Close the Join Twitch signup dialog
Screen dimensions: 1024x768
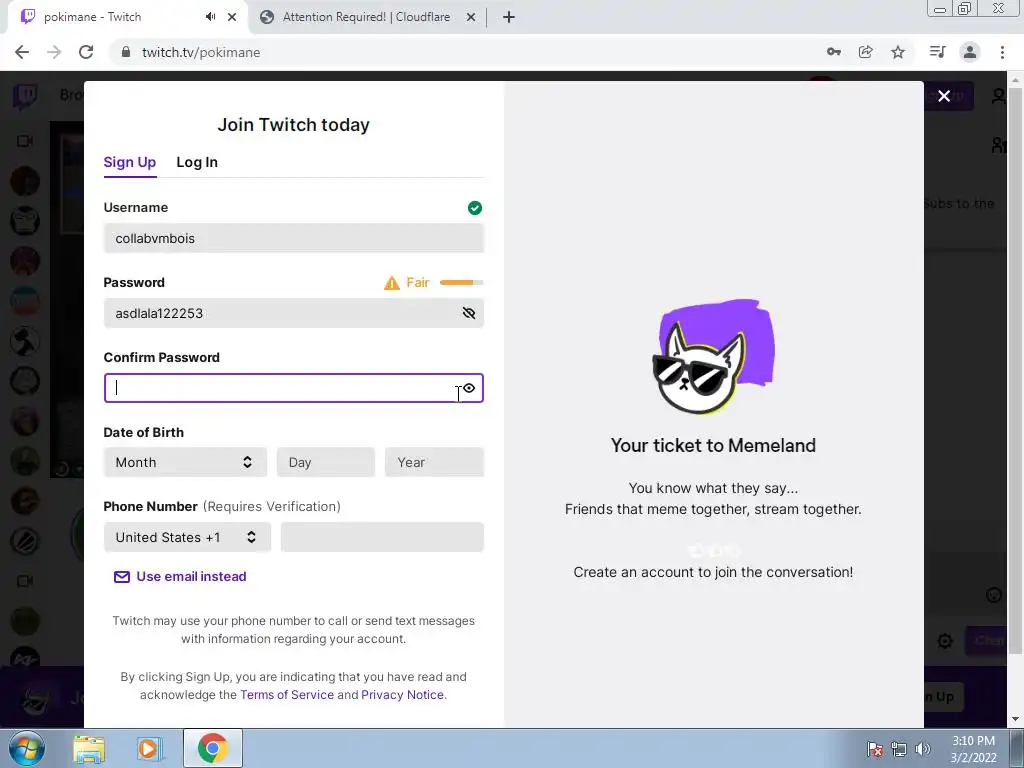pos(944,96)
